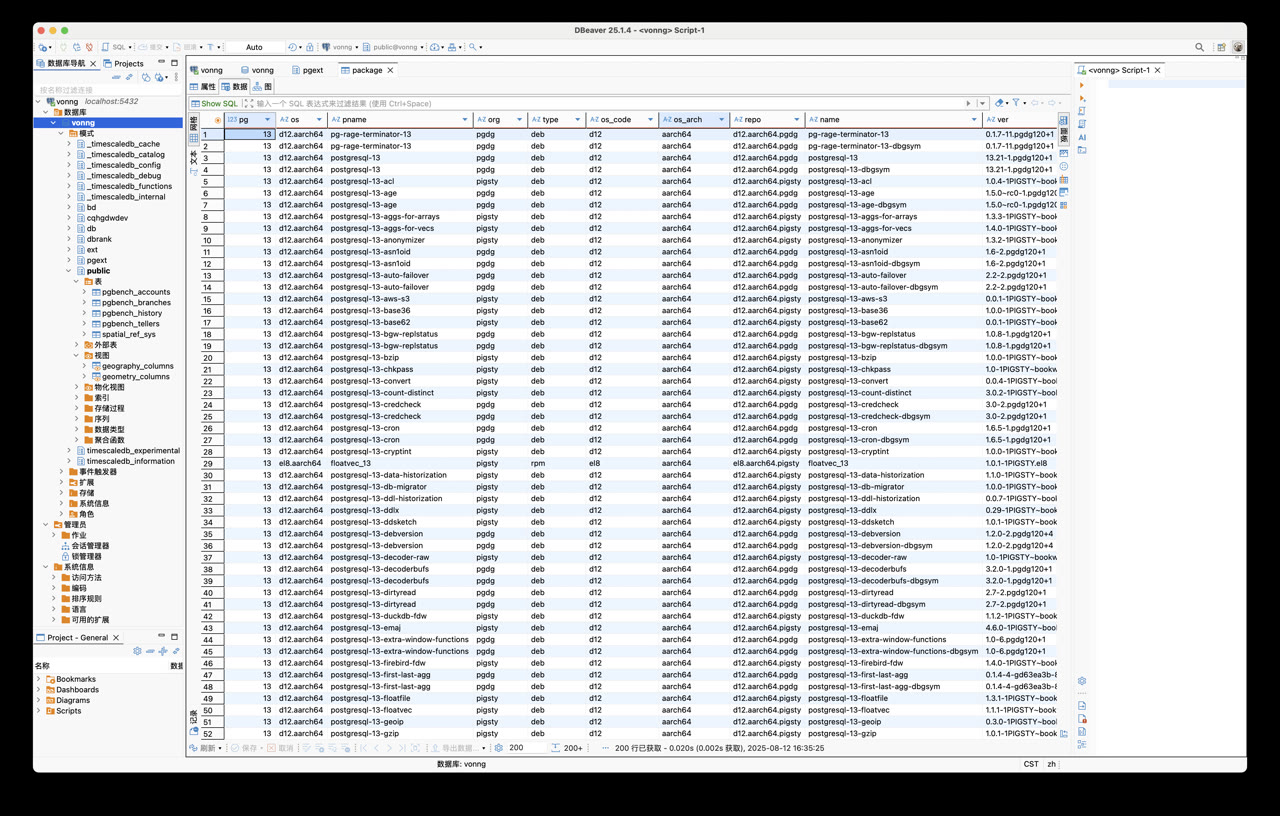1280x816 pixels.
Task: Open the filter history dropdown arrow
Action: [x=983, y=103]
